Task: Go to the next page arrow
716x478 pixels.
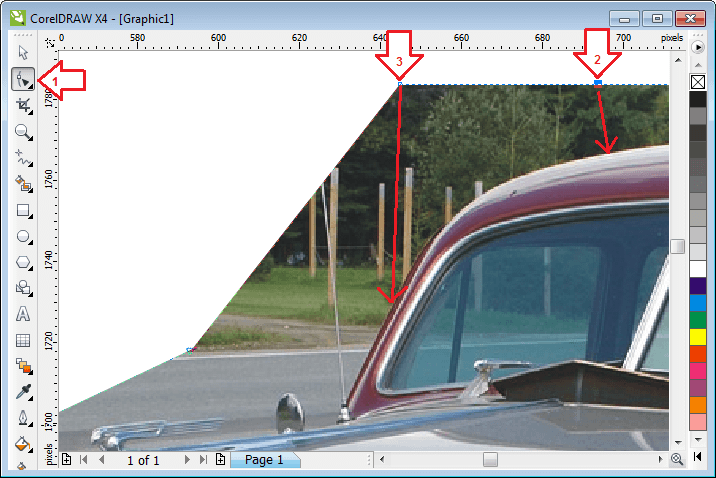Action: (x=187, y=460)
